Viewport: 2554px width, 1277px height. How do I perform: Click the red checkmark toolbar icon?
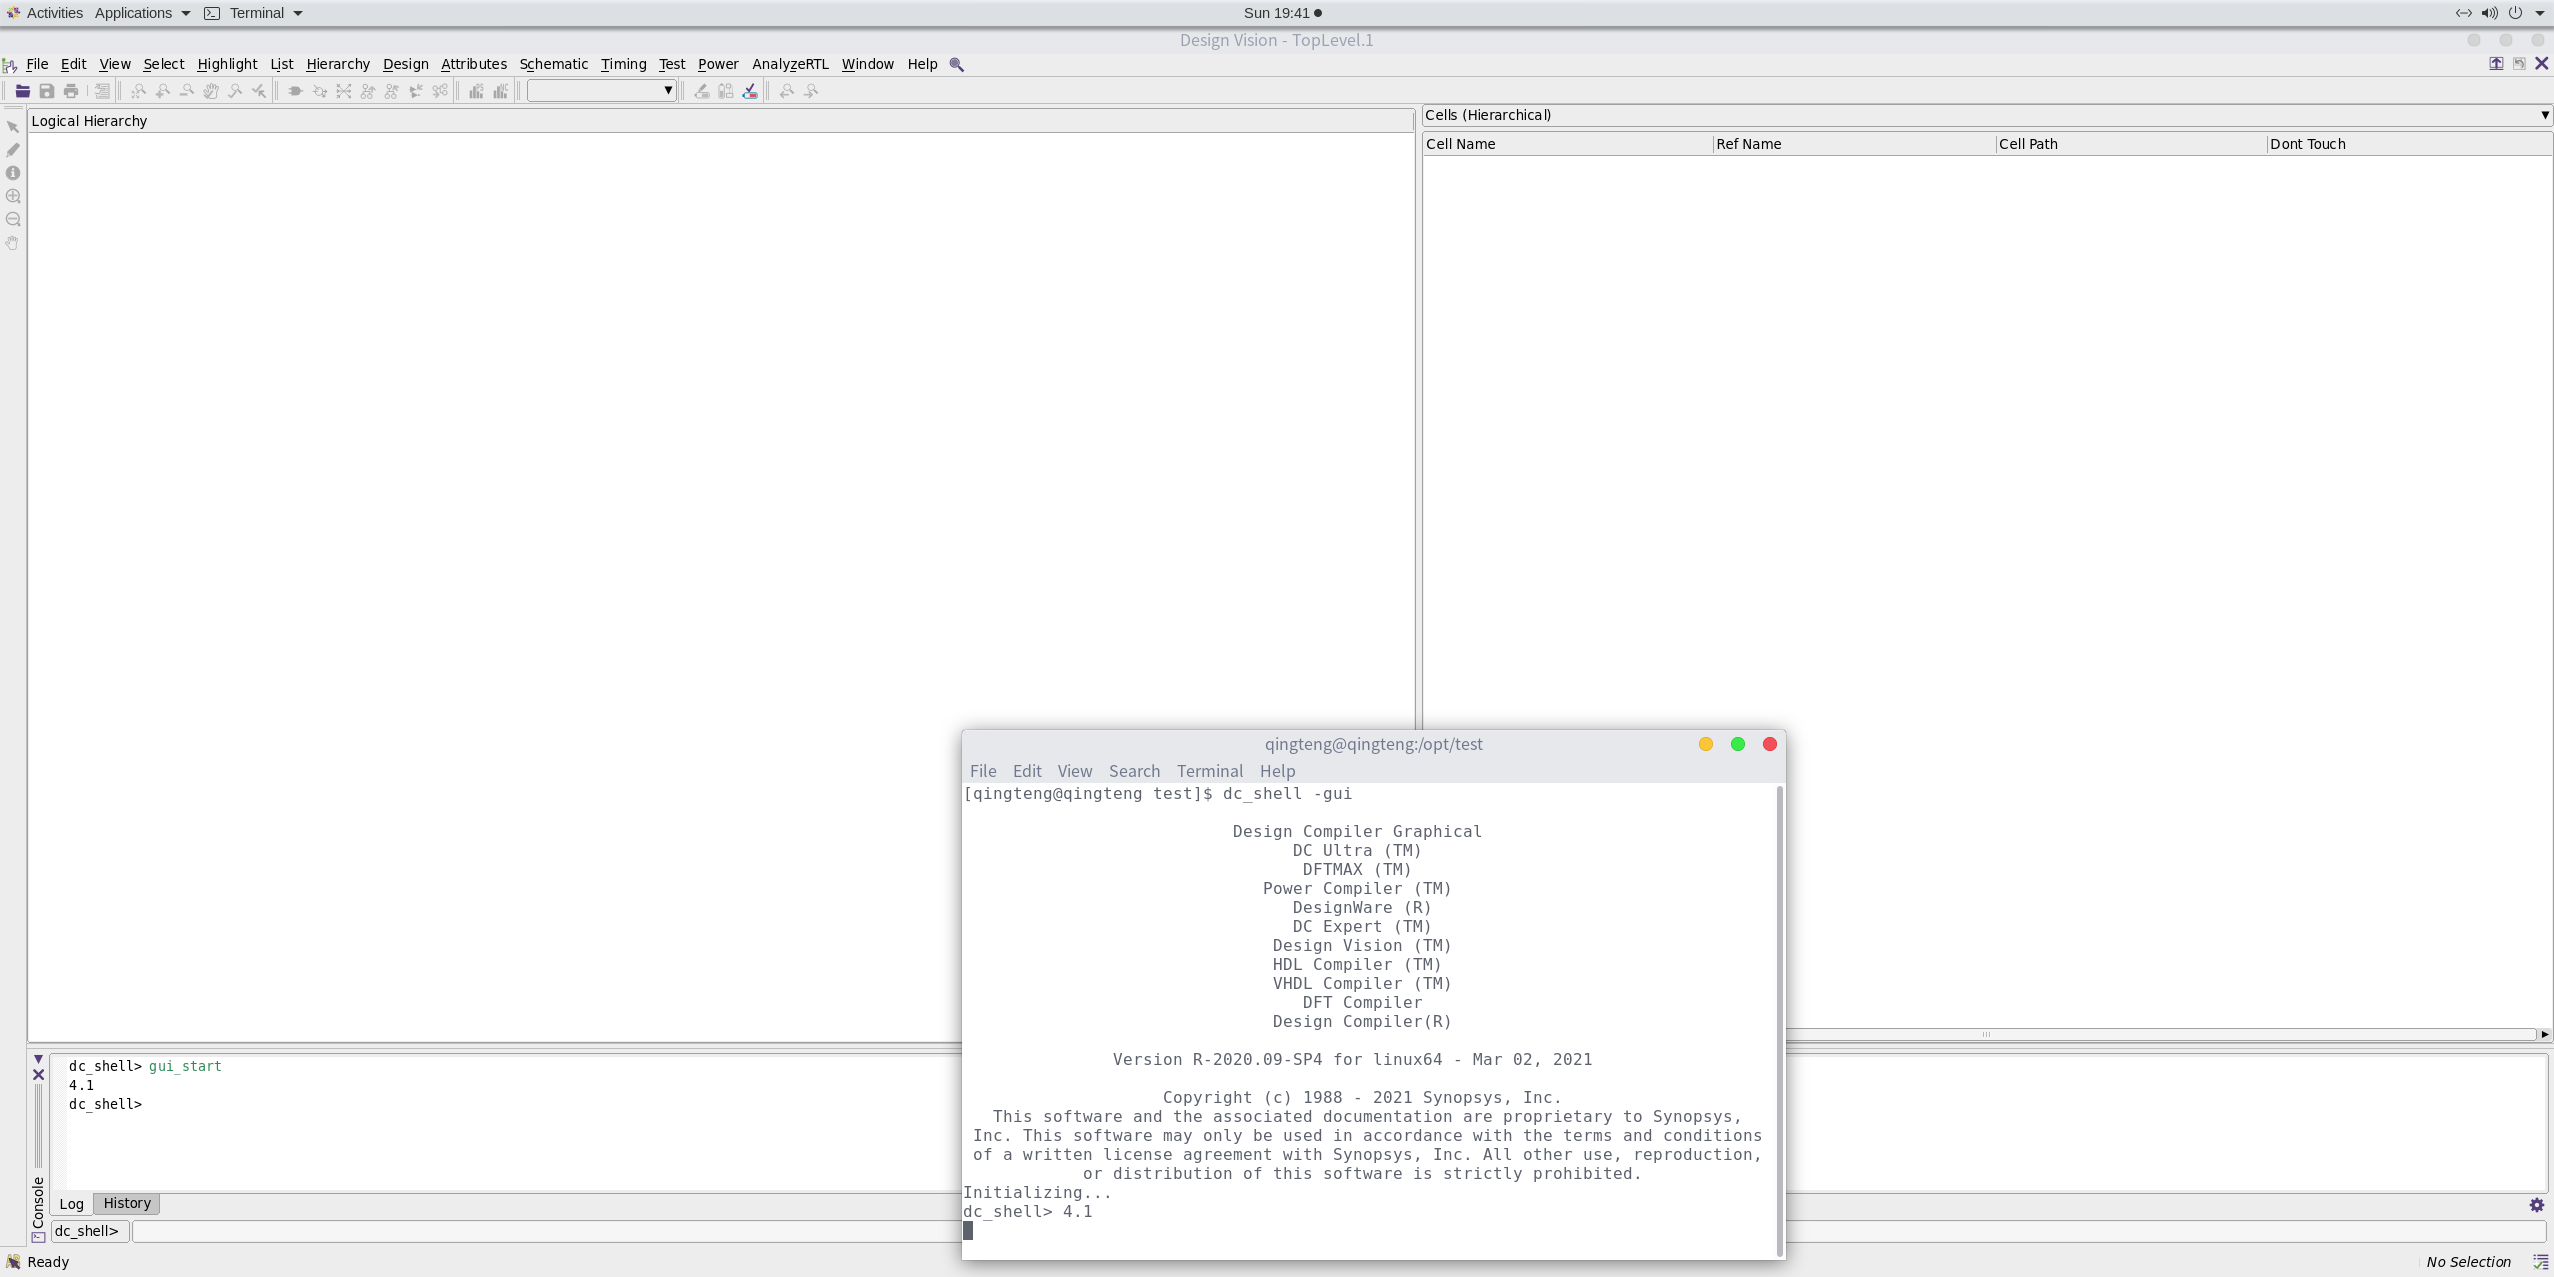[x=750, y=91]
